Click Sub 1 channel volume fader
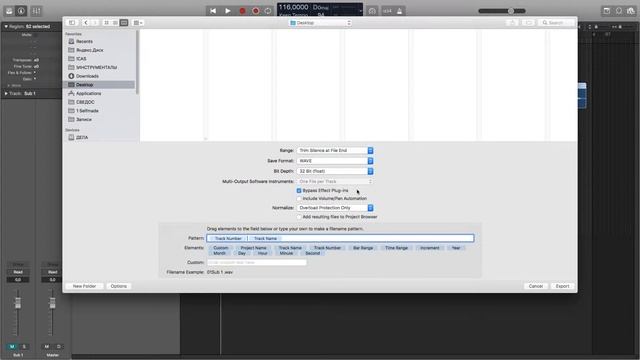This screenshot has height=360, width=640. pyautogui.click(x=18, y=302)
